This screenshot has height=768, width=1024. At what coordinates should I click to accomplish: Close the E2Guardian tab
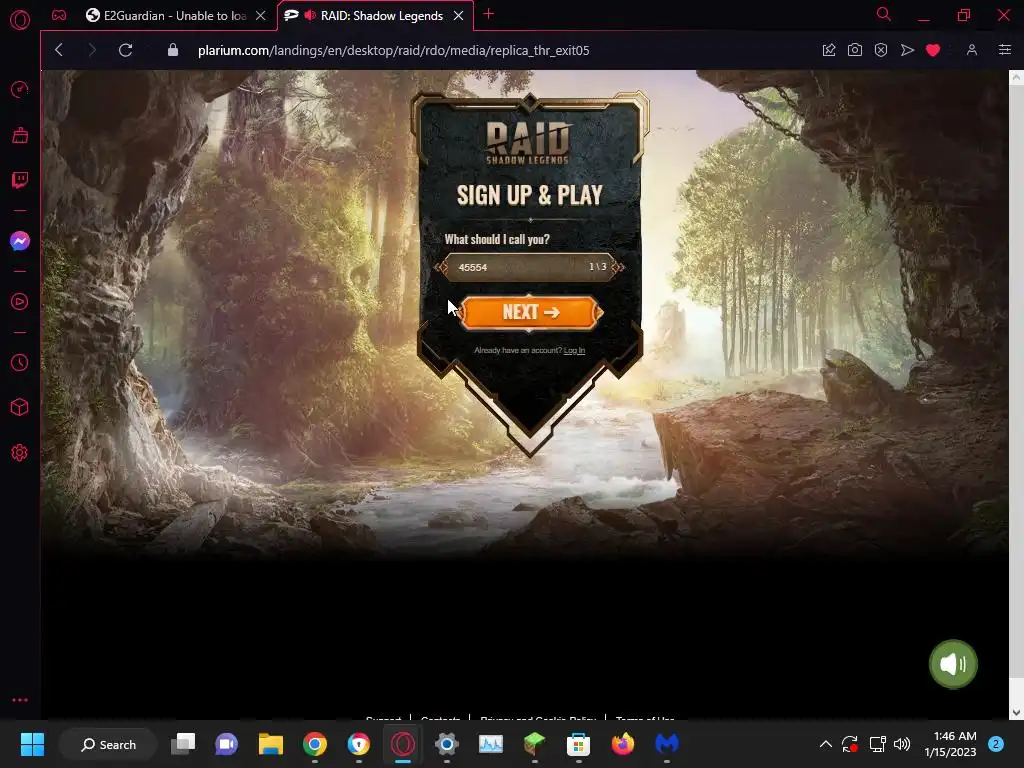pos(261,16)
